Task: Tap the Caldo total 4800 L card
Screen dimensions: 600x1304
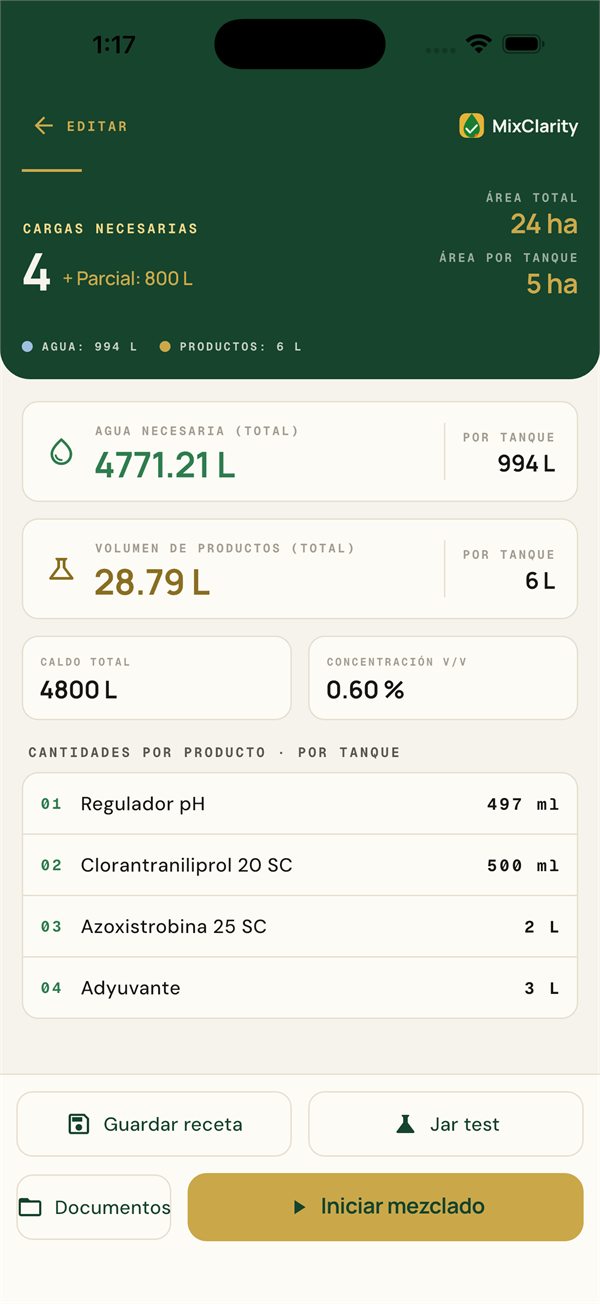Action: 157,678
